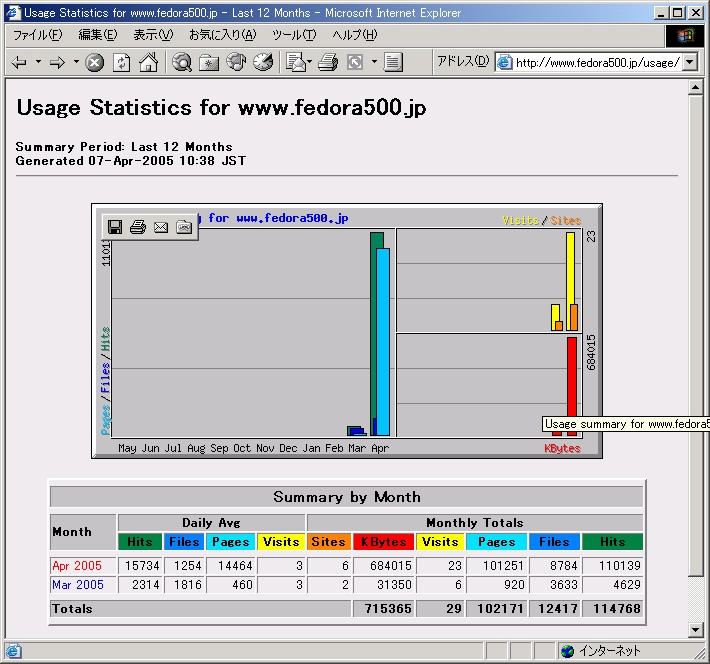Viewport: 710px width, 664px height.
Task: Open the Mar 2005 monthly report link
Action: [x=78, y=585]
